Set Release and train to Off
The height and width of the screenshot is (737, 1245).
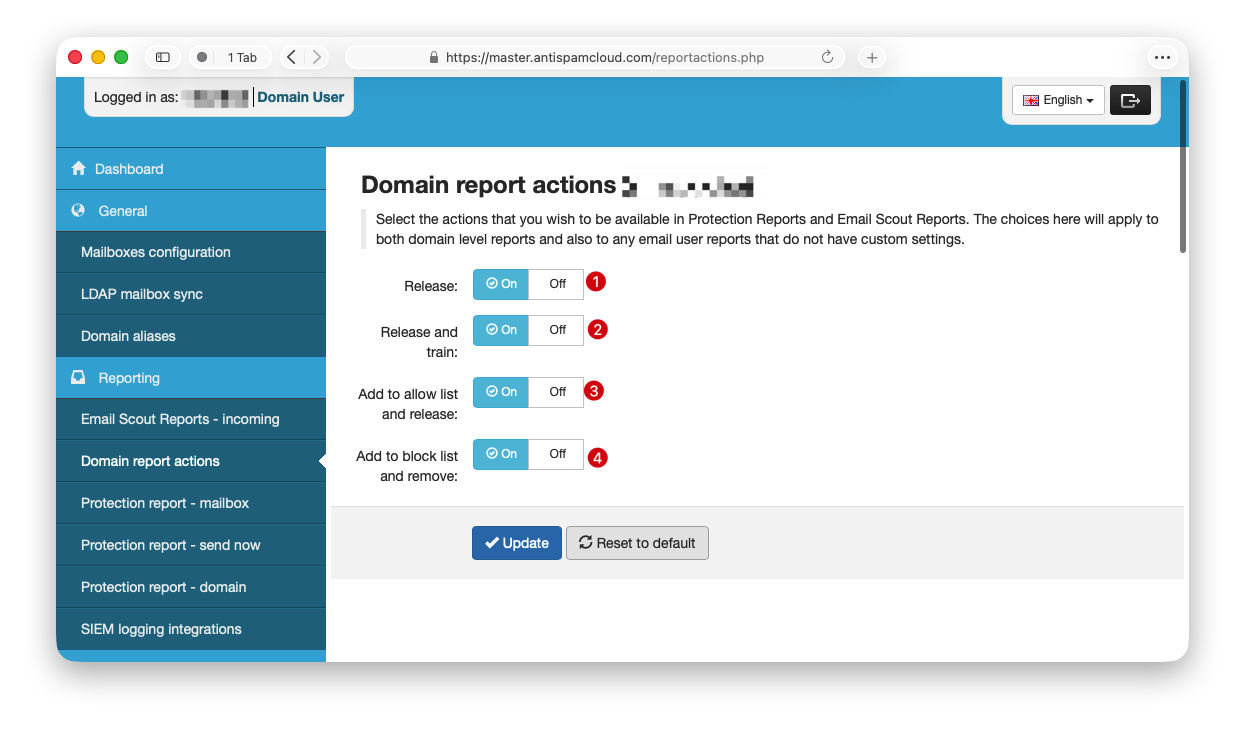click(556, 330)
